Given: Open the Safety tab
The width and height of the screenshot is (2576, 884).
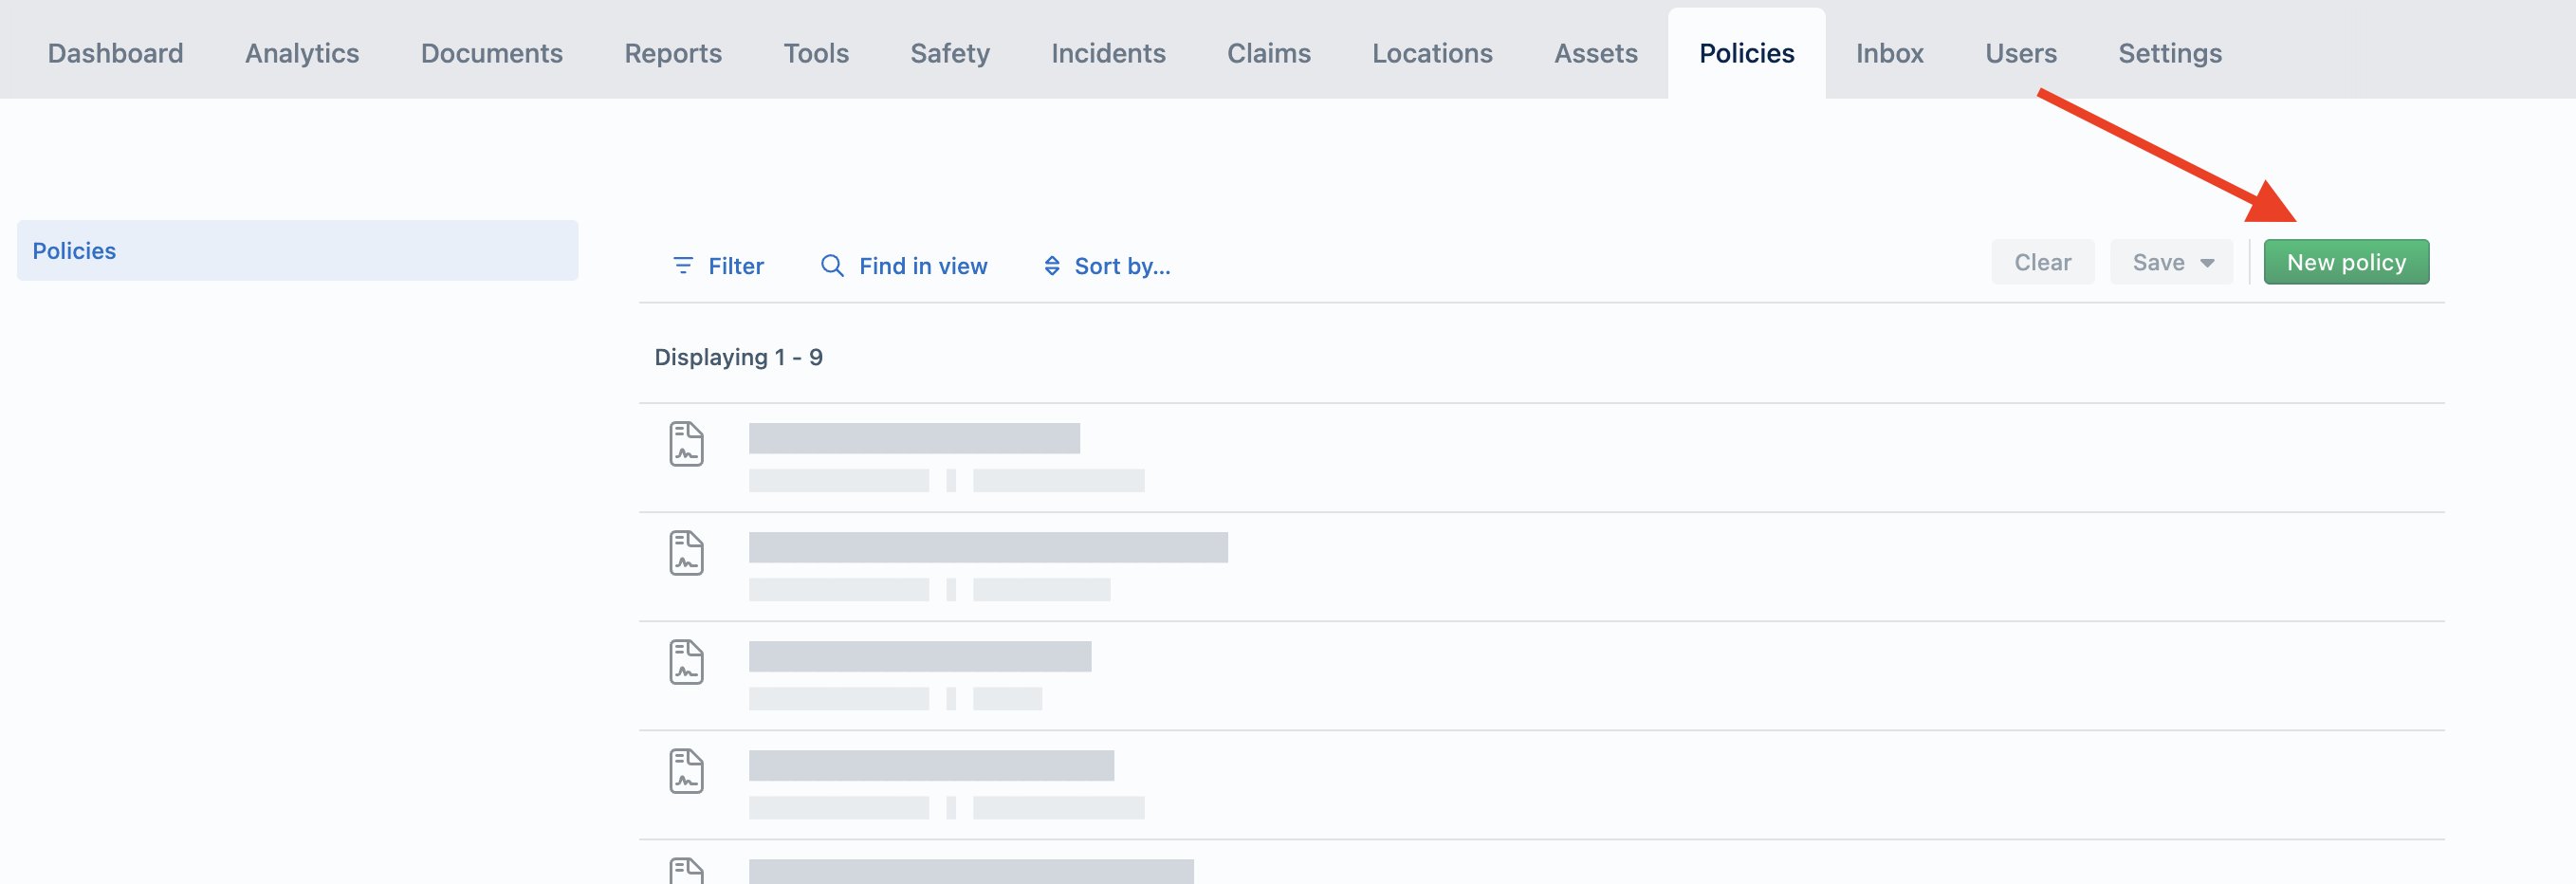Looking at the screenshot, I should coord(950,53).
